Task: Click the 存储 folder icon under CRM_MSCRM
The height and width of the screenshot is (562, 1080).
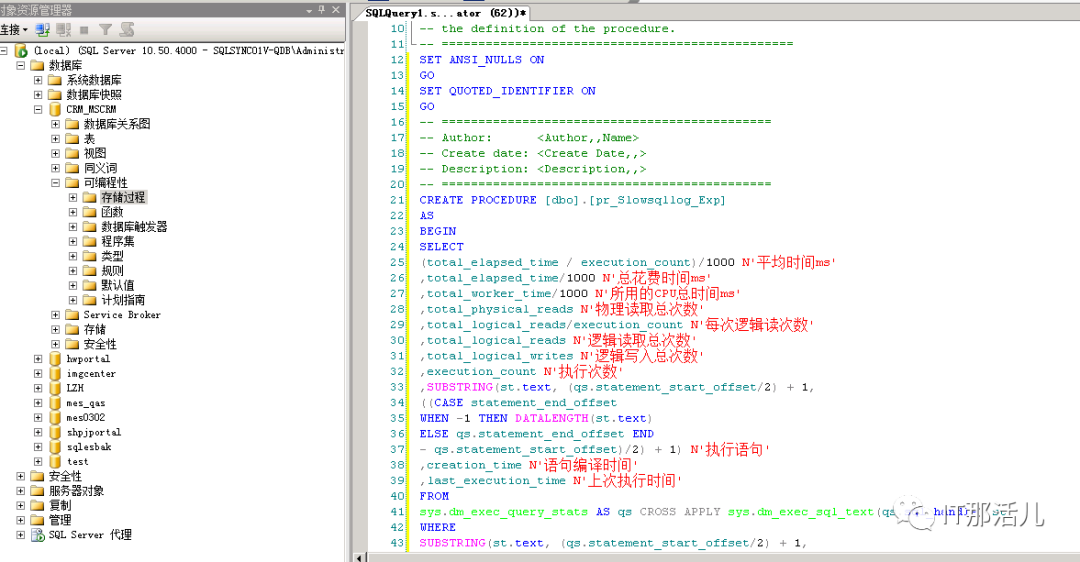Action: coord(72,329)
